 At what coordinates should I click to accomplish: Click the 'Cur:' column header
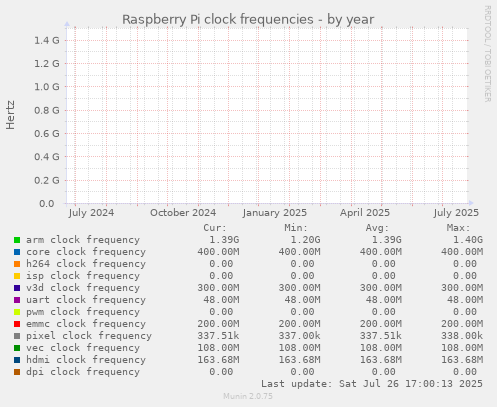point(215,228)
